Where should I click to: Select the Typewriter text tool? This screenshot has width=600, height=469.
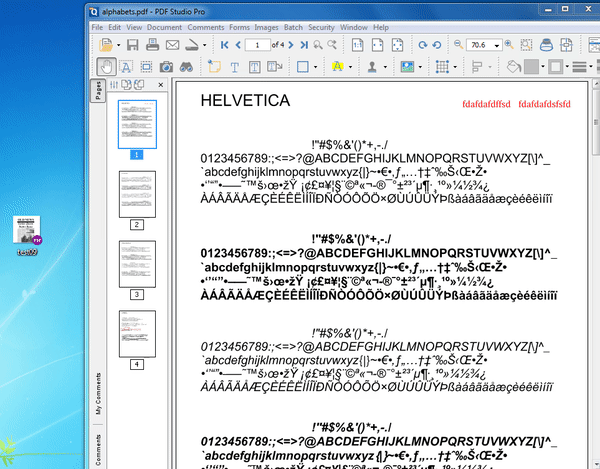(x=235, y=68)
